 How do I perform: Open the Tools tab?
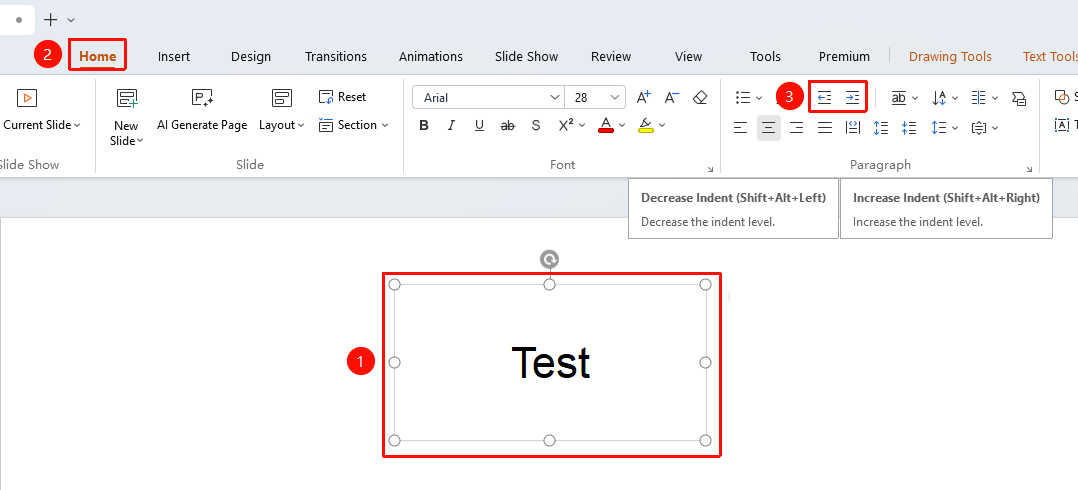(x=765, y=56)
